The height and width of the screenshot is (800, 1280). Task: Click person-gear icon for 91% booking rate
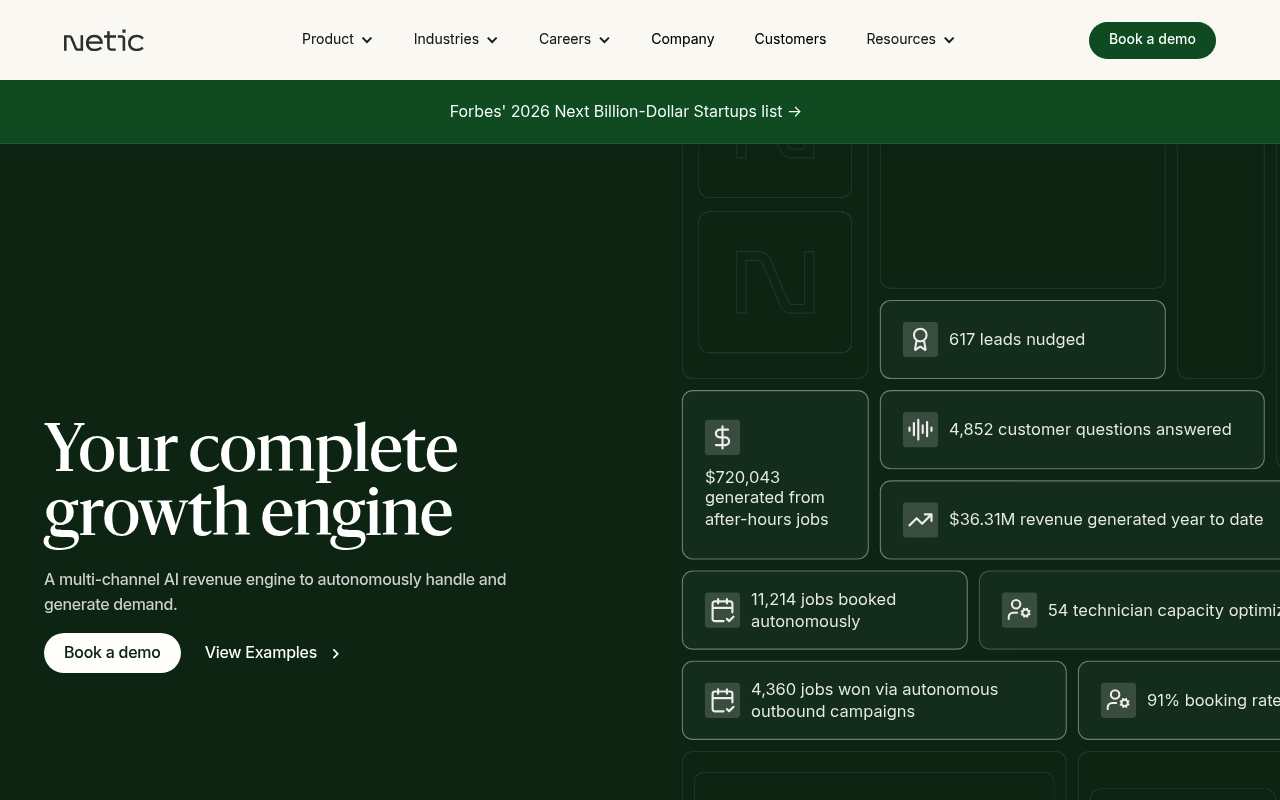pyautogui.click(x=1118, y=700)
